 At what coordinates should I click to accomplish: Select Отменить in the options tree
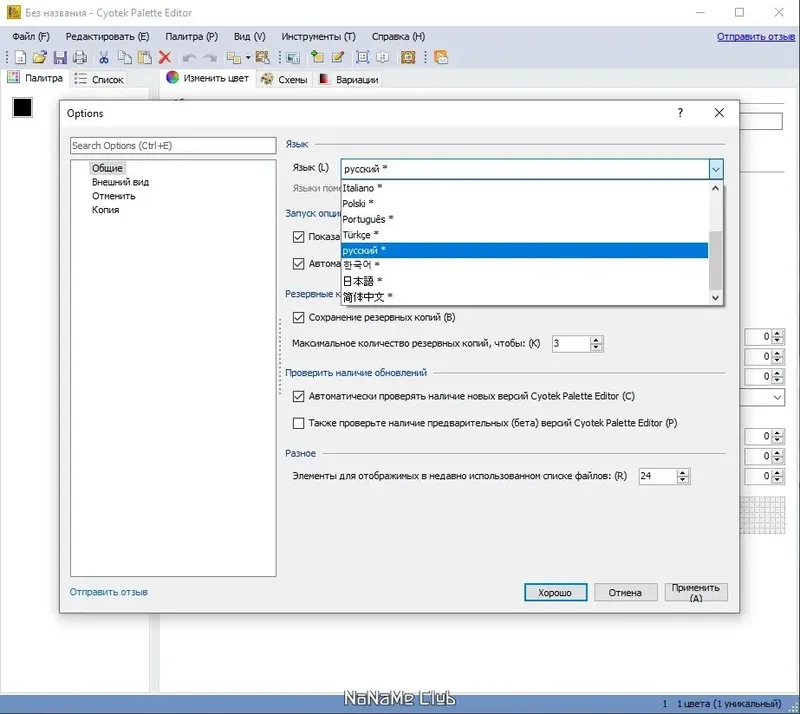click(114, 196)
